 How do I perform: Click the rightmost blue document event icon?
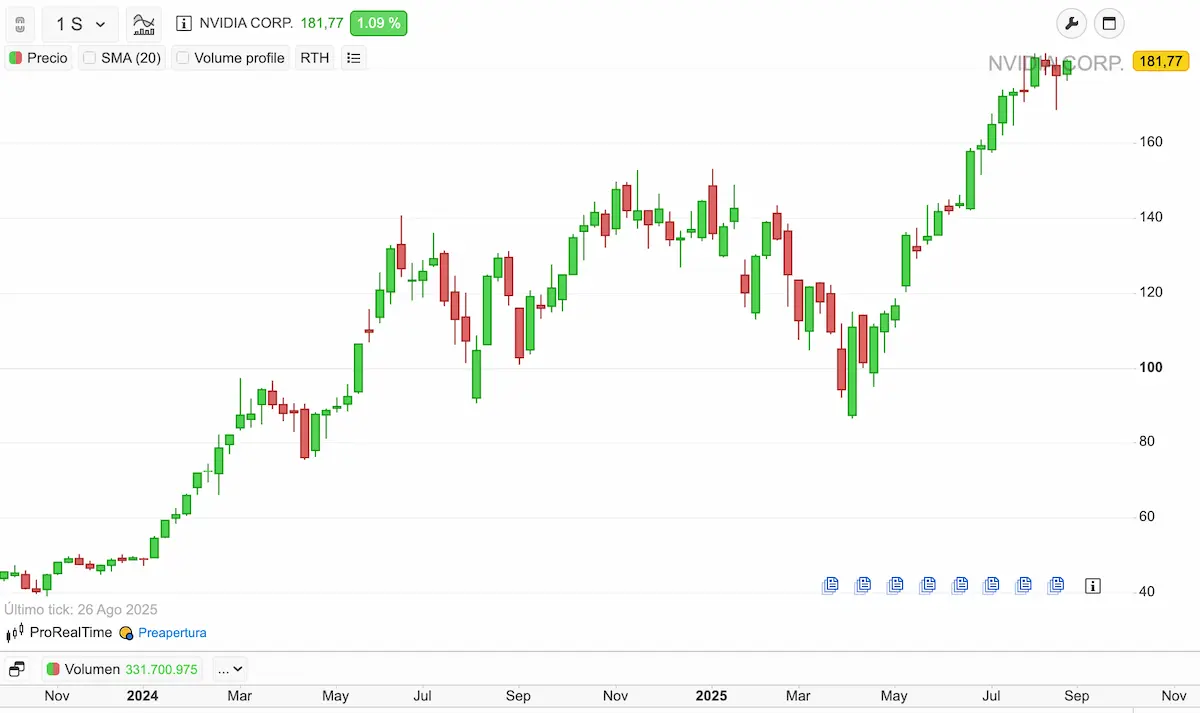point(1055,585)
